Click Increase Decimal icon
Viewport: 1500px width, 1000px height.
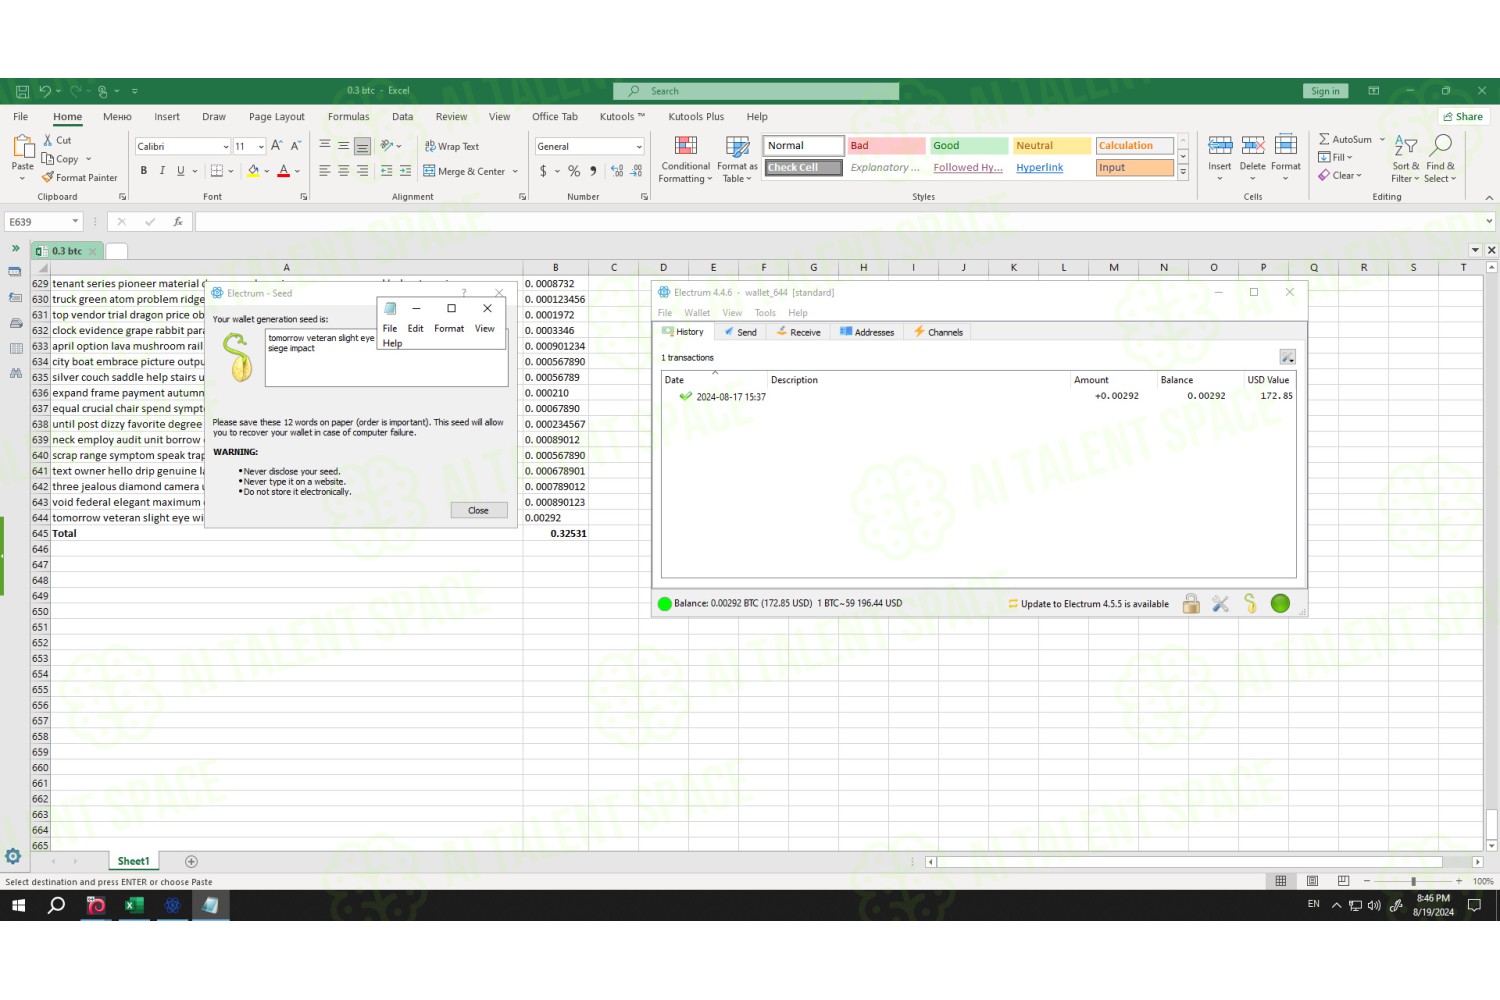(617, 171)
